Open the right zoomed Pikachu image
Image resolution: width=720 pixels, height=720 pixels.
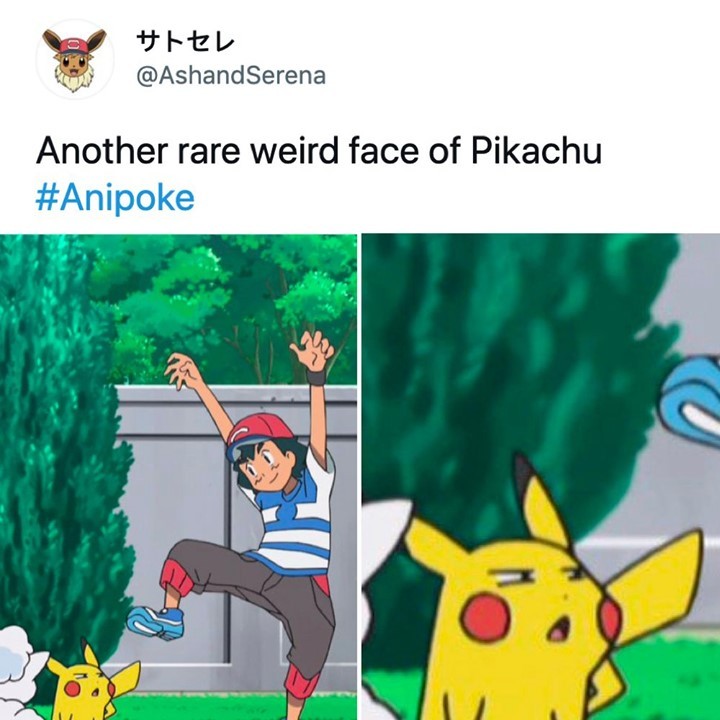click(x=541, y=477)
